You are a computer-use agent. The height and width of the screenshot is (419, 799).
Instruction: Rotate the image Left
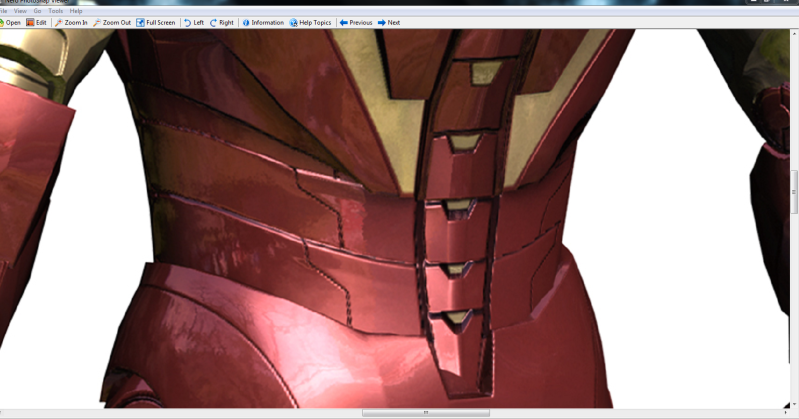pos(194,22)
